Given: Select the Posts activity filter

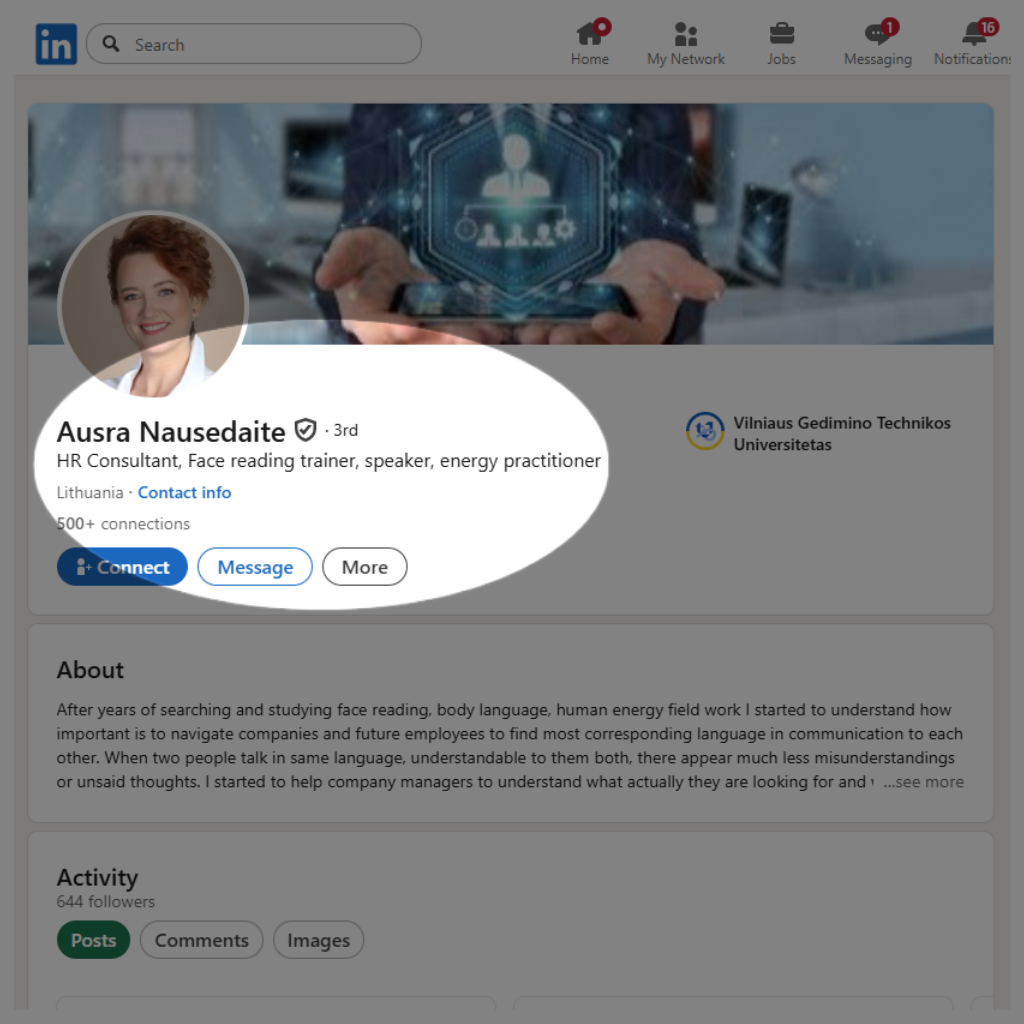Looking at the screenshot, I should (94, 940).
